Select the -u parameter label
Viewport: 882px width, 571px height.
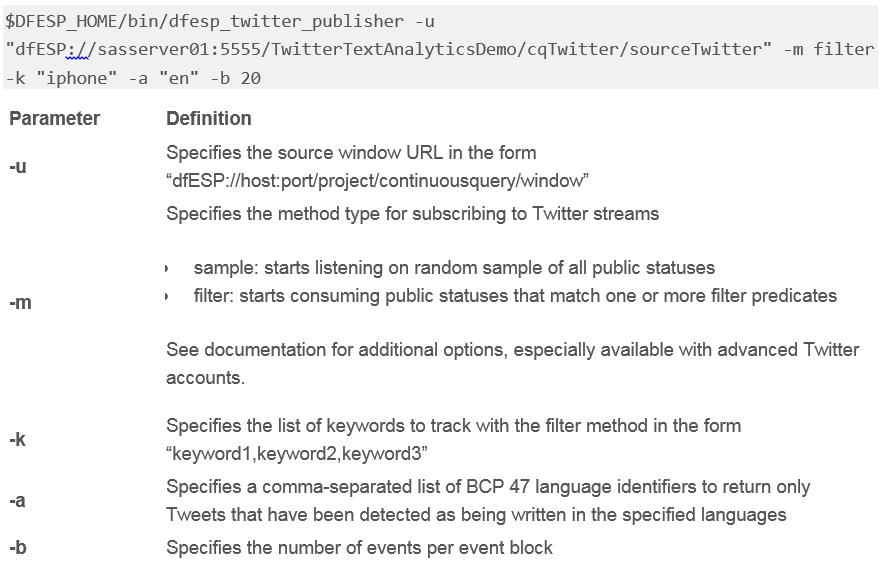(18, 167)
